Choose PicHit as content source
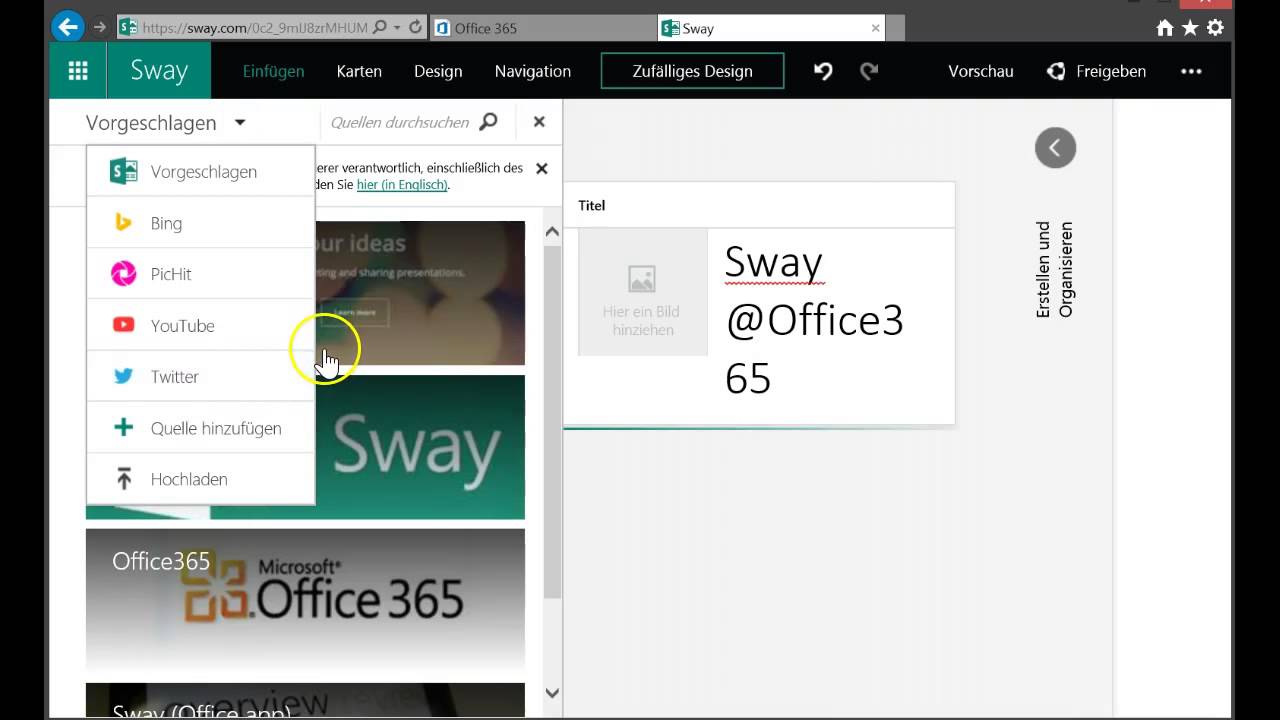 tap(201, 274)
